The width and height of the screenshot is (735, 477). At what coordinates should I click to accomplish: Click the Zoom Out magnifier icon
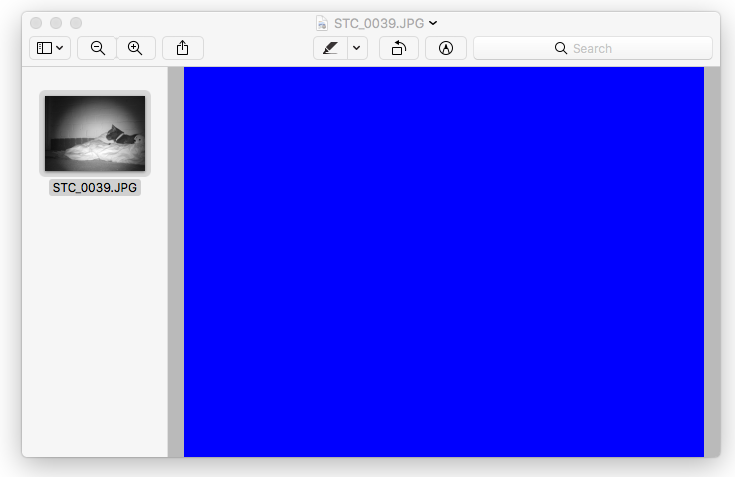[x=98, y=48]
